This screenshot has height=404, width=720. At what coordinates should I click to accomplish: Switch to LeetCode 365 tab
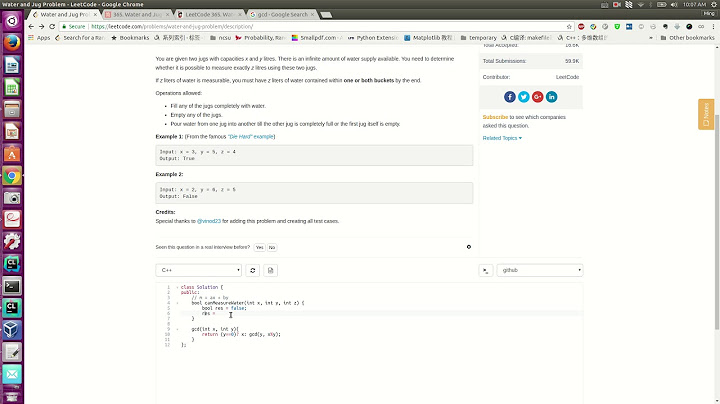(x=209, y=15)
